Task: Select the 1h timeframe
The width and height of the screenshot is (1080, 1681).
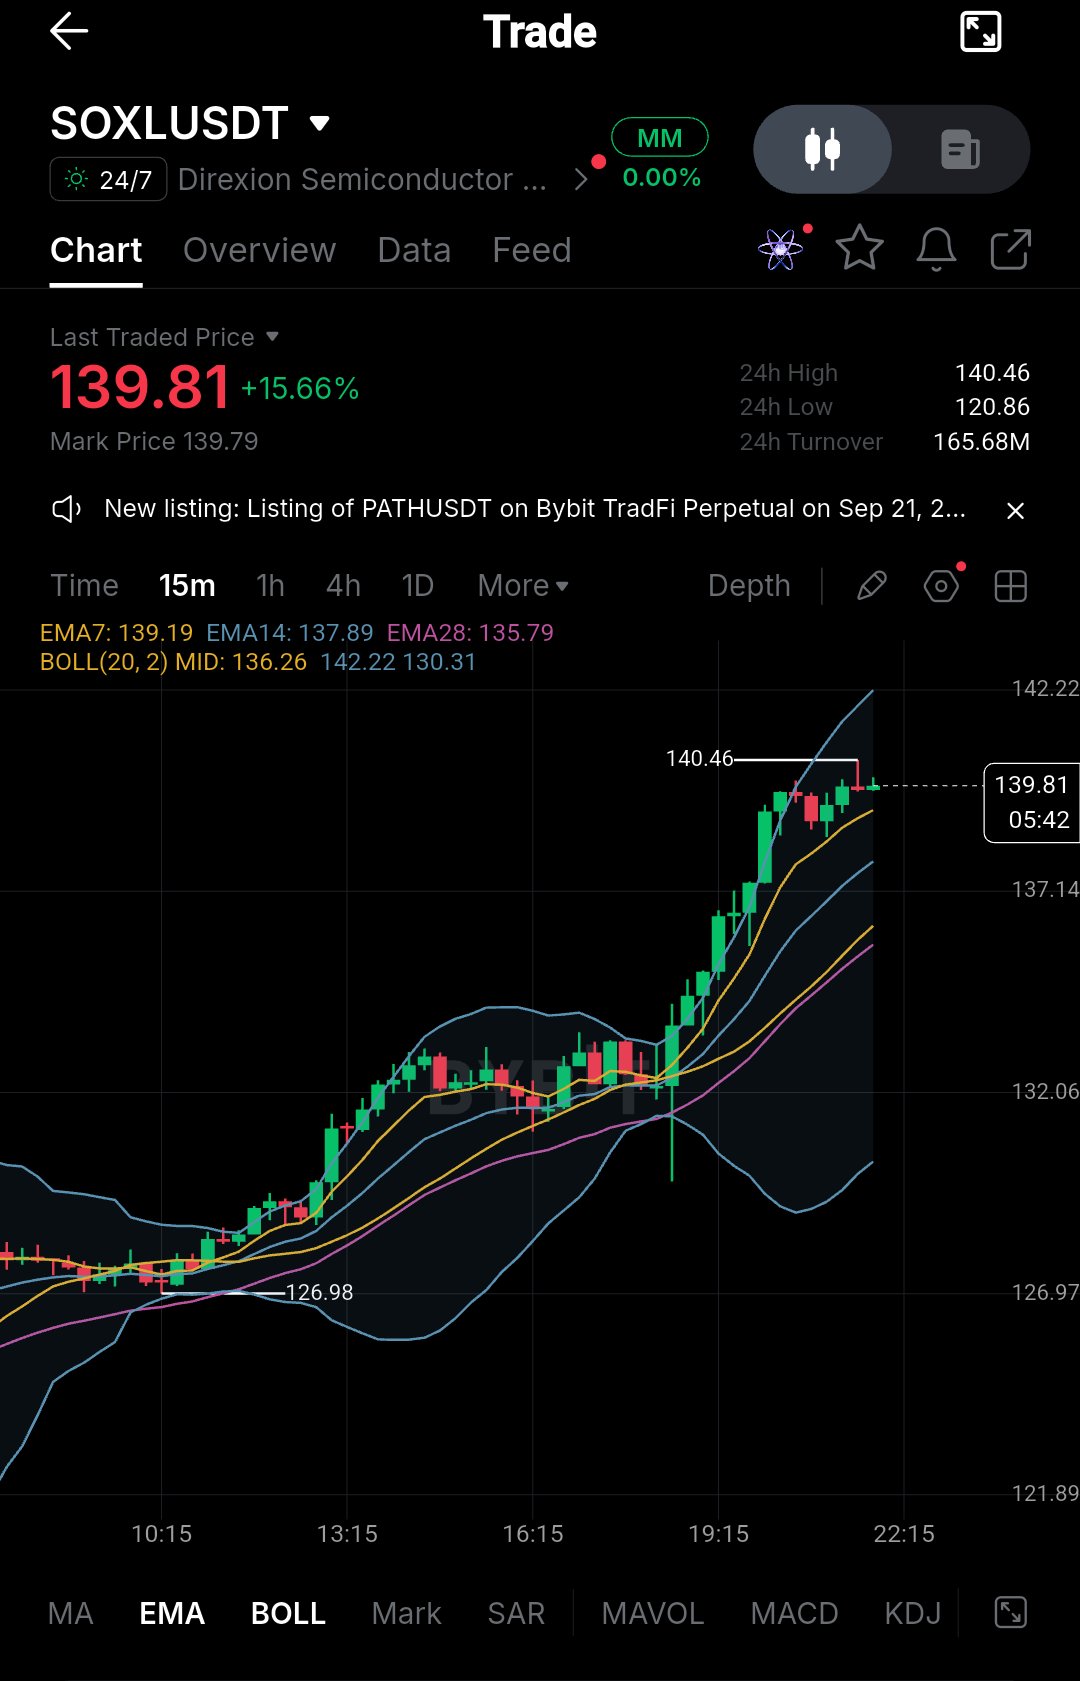Action: pyautogui.click(x=270, y=585)
